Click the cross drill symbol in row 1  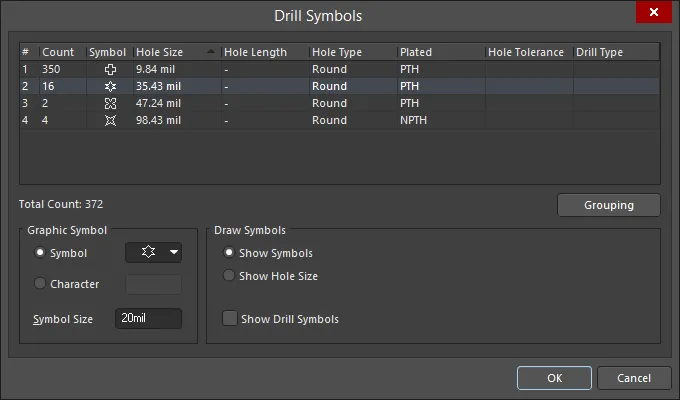click(x=111, y=69)
